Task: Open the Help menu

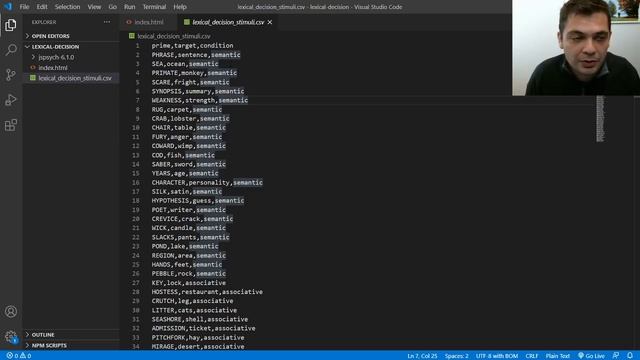Action: click(180, 7)
